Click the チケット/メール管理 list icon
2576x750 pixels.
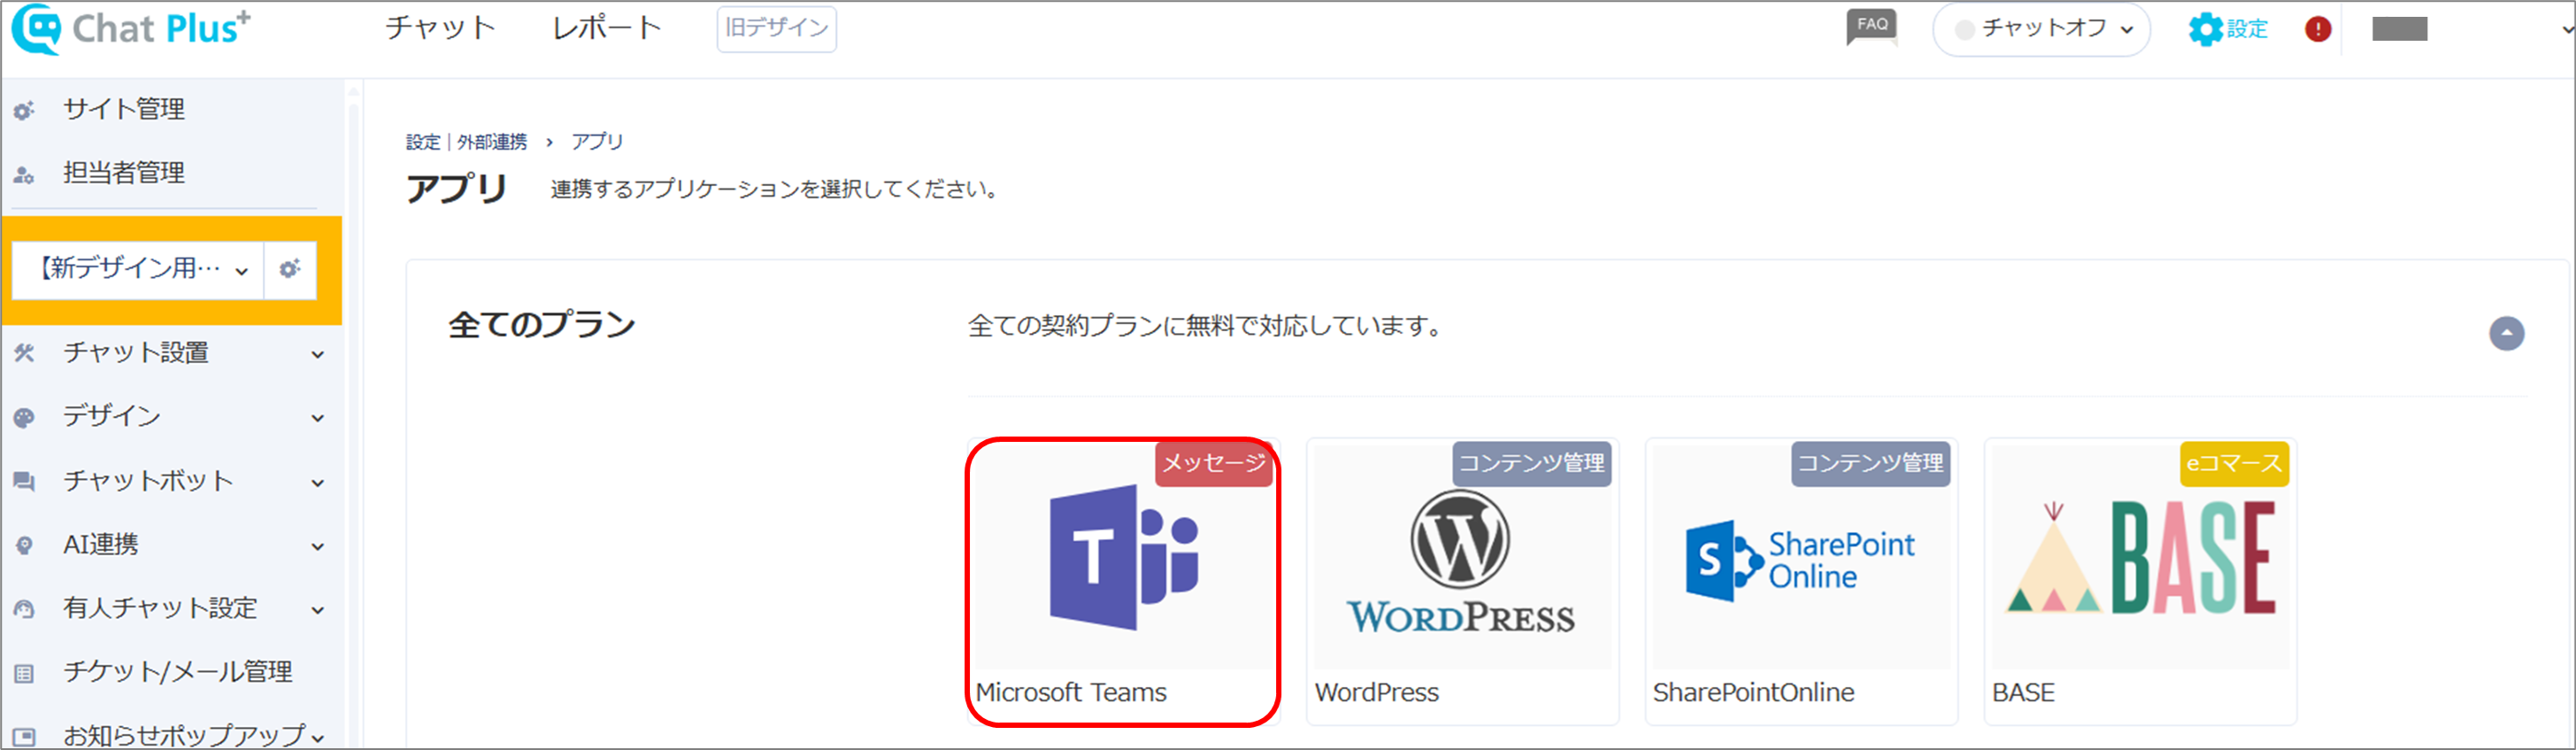click(24, 674)
